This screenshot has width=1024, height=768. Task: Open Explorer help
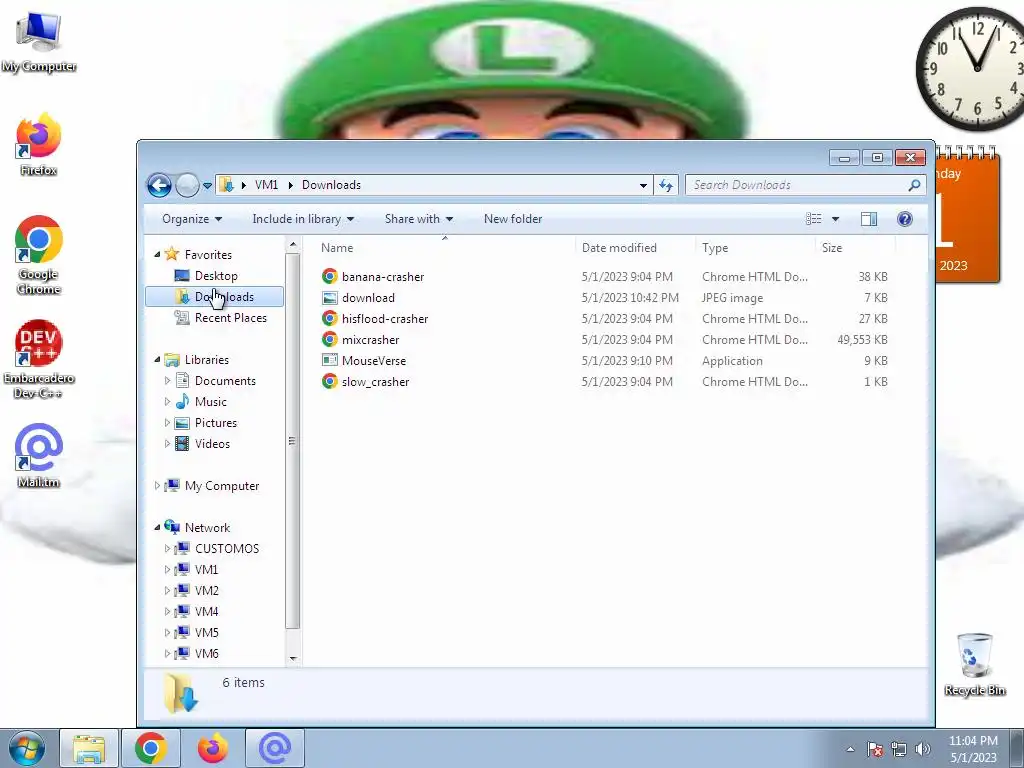coord(904,219)
